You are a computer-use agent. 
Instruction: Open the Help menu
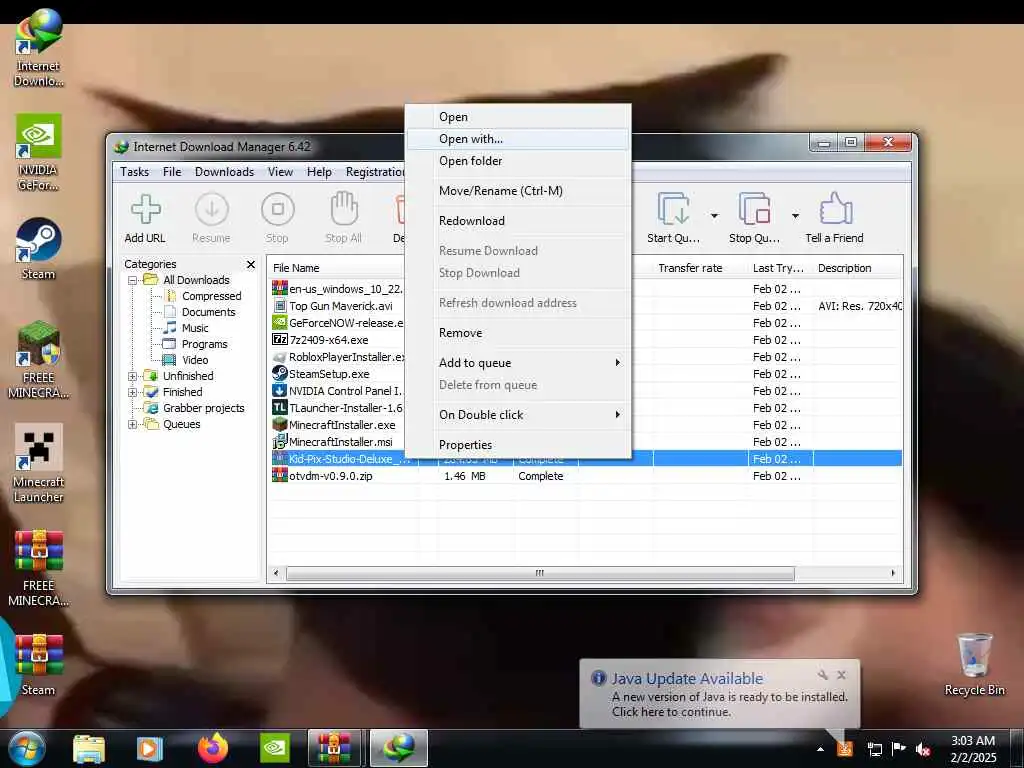coord(319,172)
